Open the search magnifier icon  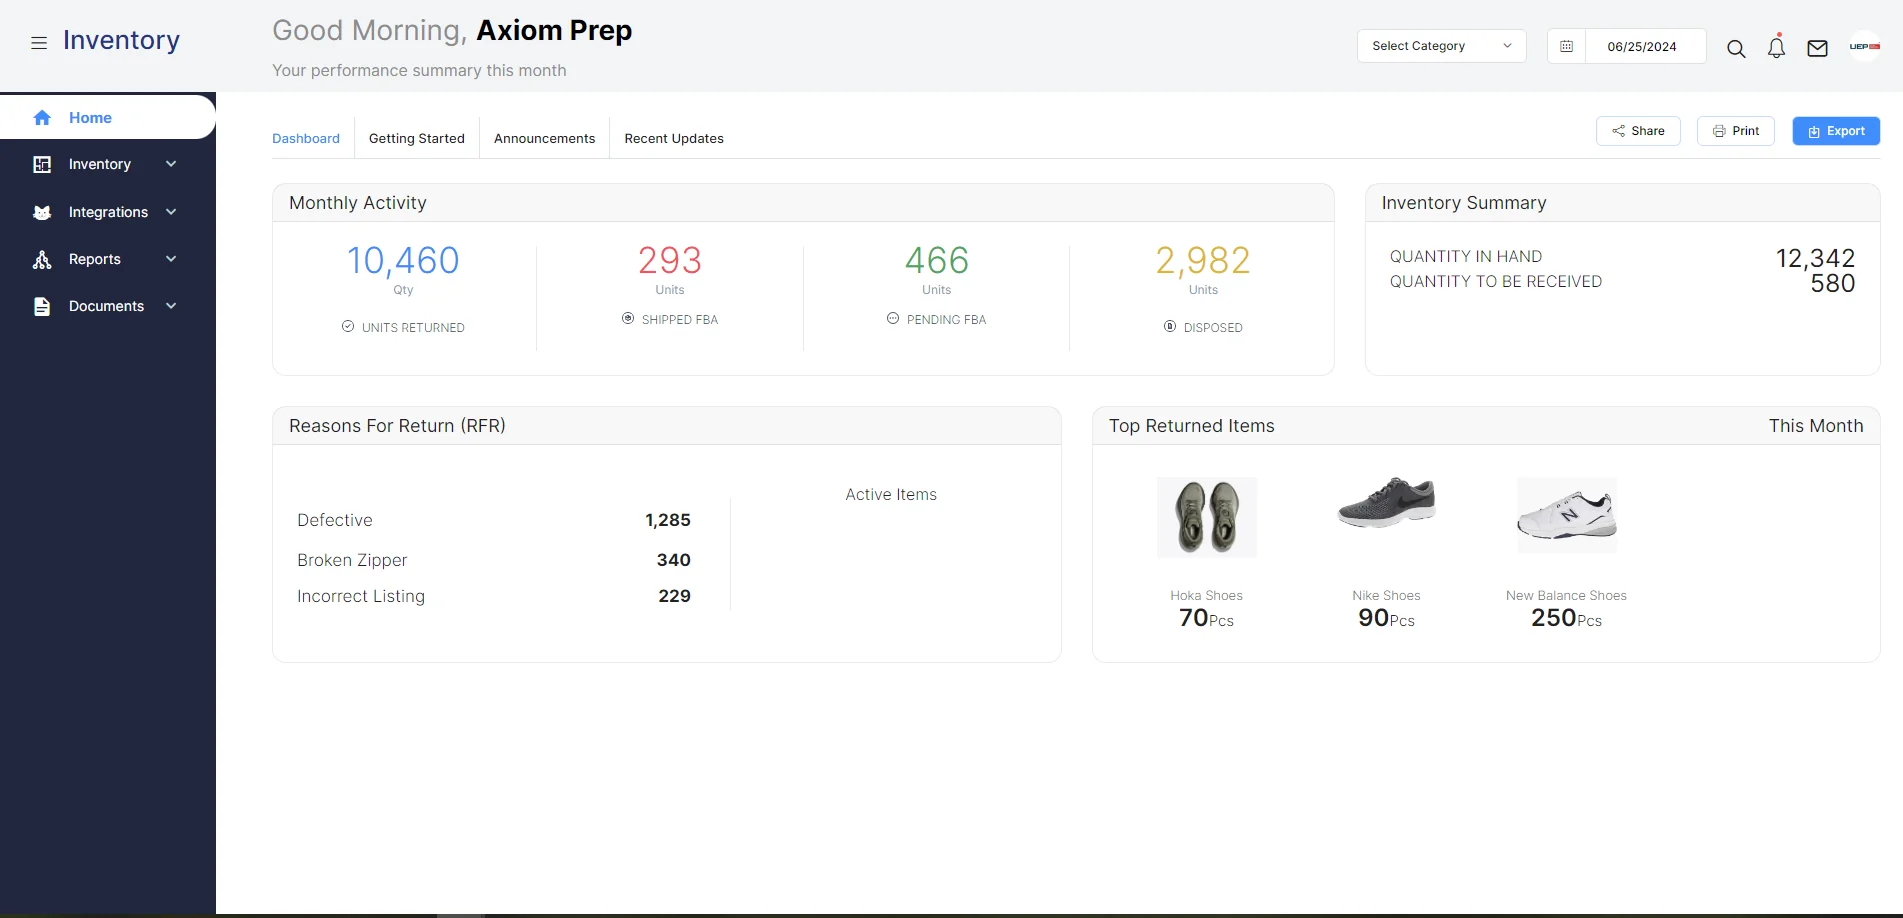click(1736, 48)
